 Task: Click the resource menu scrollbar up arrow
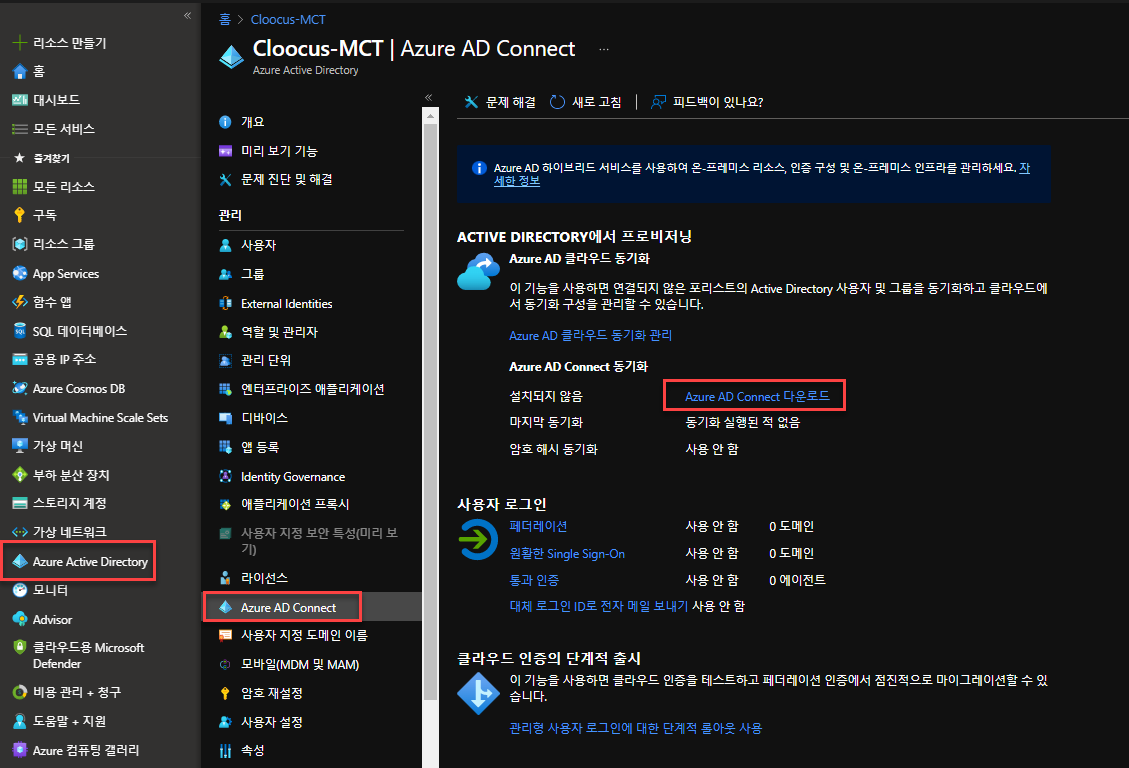tap(430, 116)
